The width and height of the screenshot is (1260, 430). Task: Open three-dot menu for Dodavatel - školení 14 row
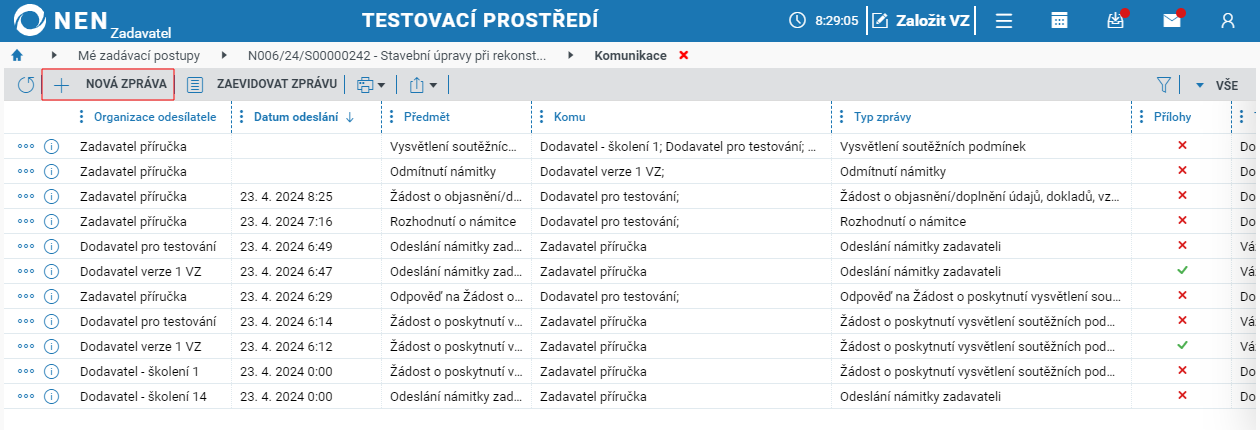26,396
